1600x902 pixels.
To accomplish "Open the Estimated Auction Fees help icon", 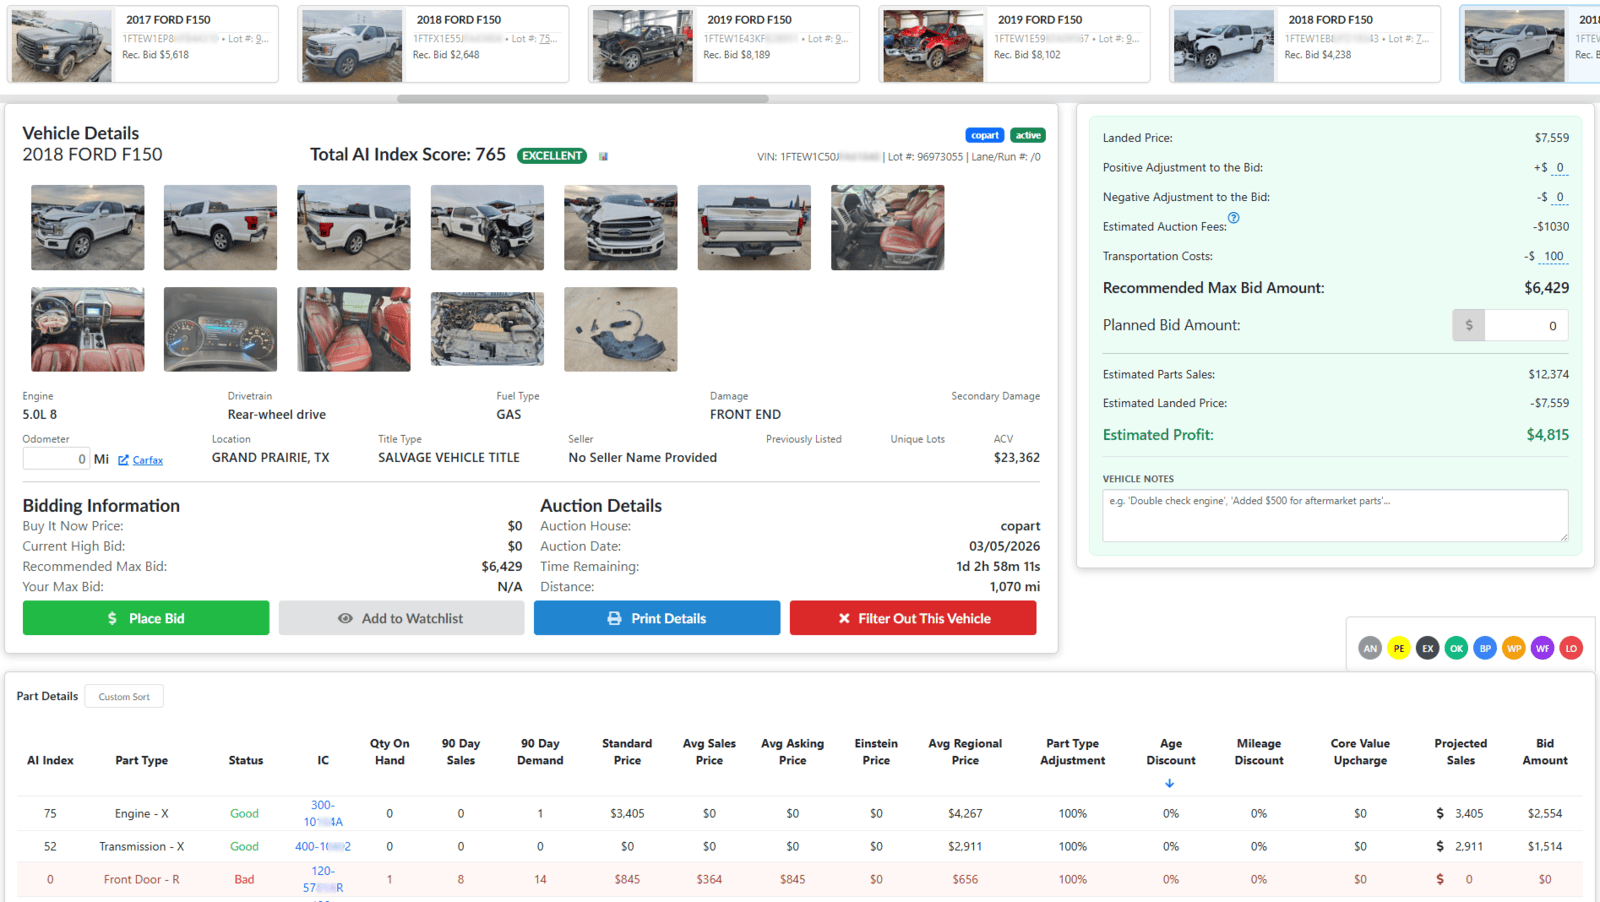I will tap(1233, 218).
